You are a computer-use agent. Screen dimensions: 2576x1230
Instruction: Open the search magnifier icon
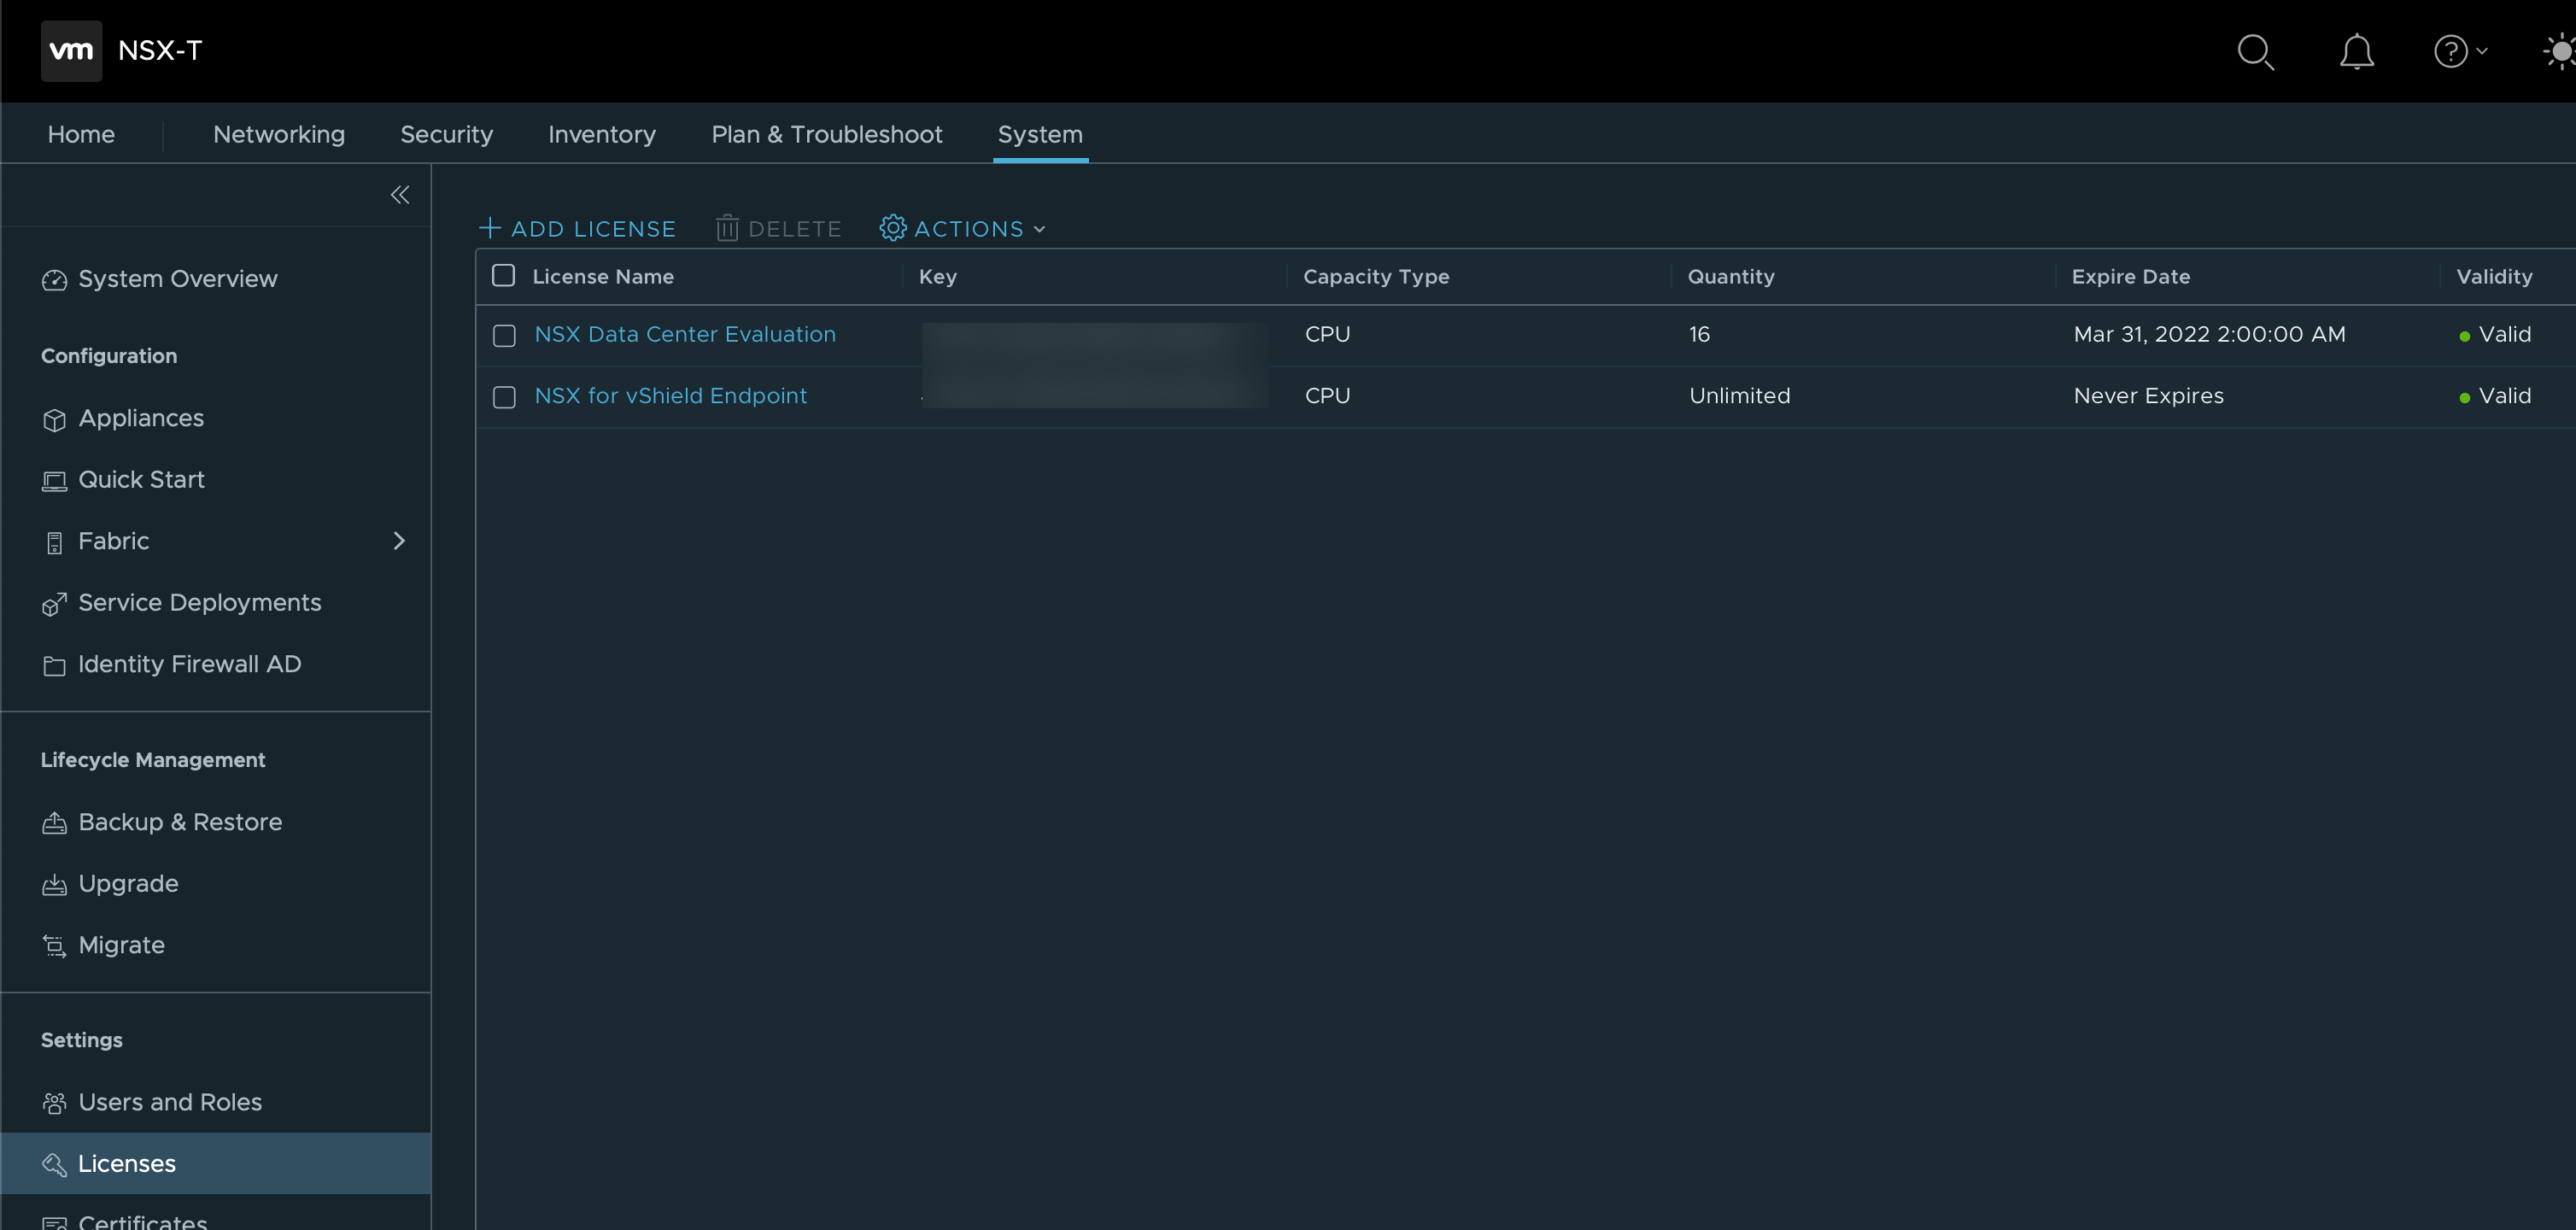coord(2255,51)
